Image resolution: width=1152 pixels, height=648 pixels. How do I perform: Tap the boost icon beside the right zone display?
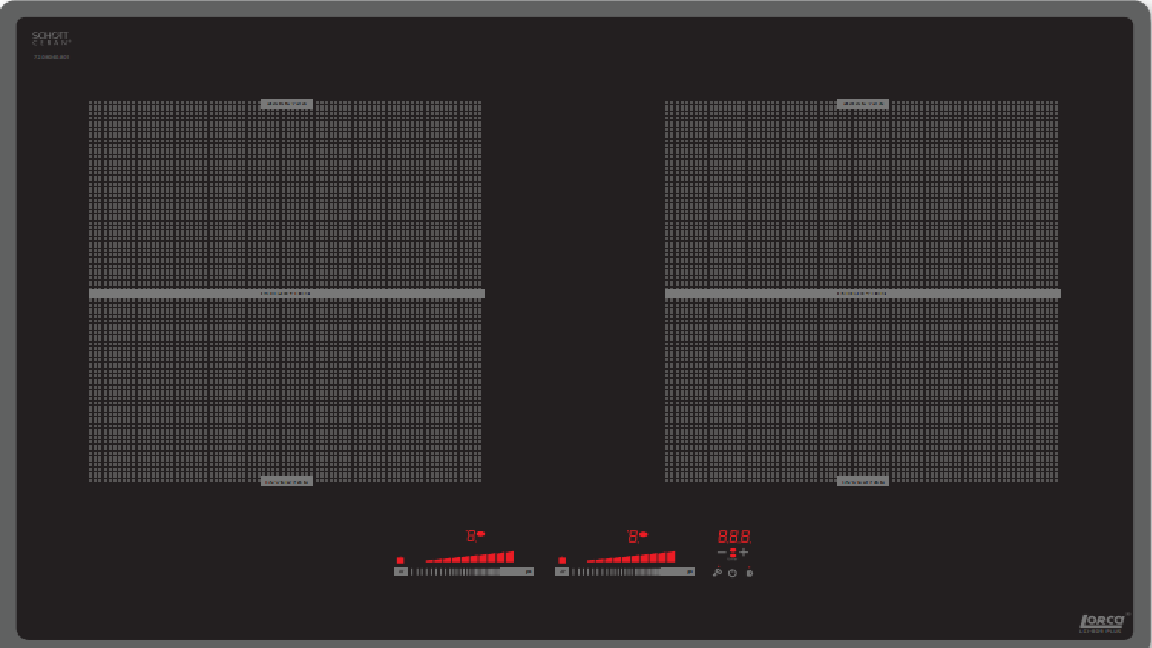coord(643,535)
